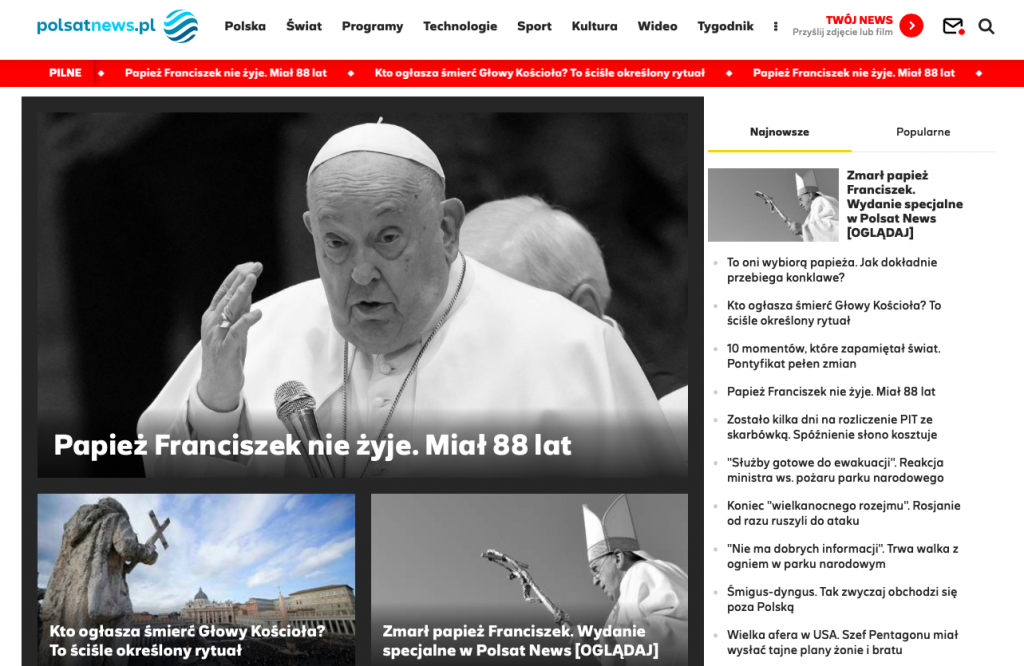Click the pope photo thumbnail in sidebar
This screenshot has height=666, width=1024.
773,204
